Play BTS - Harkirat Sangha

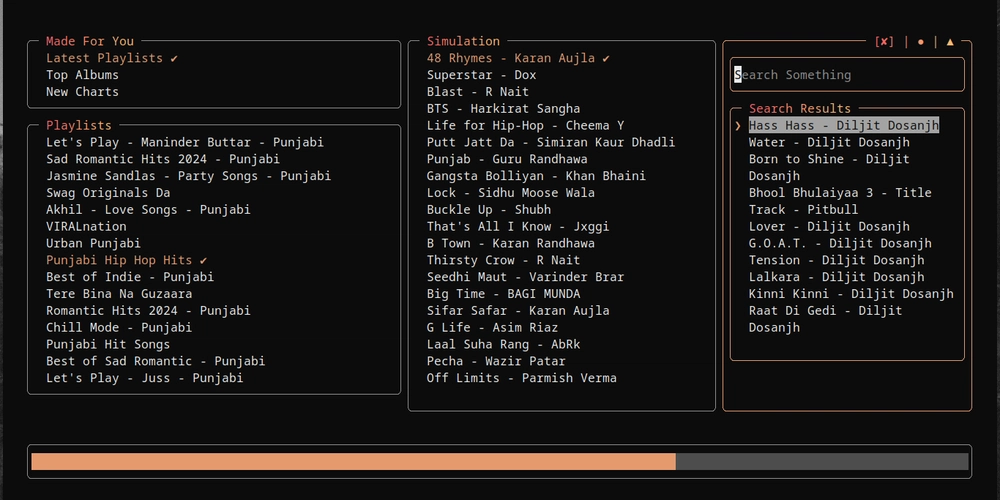503,108
